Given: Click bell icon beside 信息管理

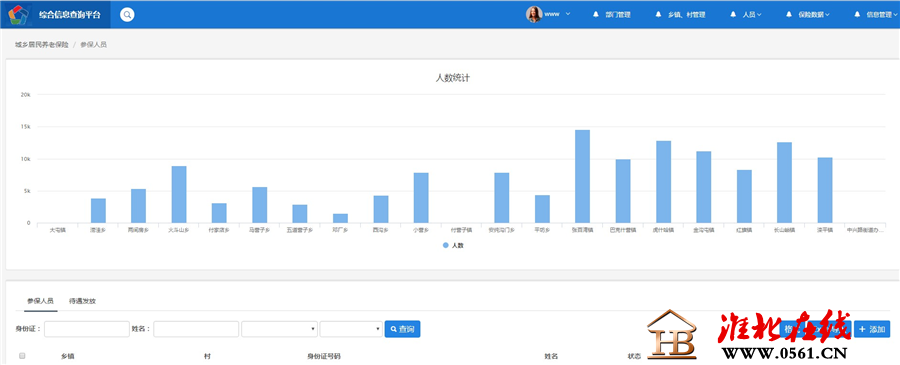Looking at the screenshot, I should point(857,14).
